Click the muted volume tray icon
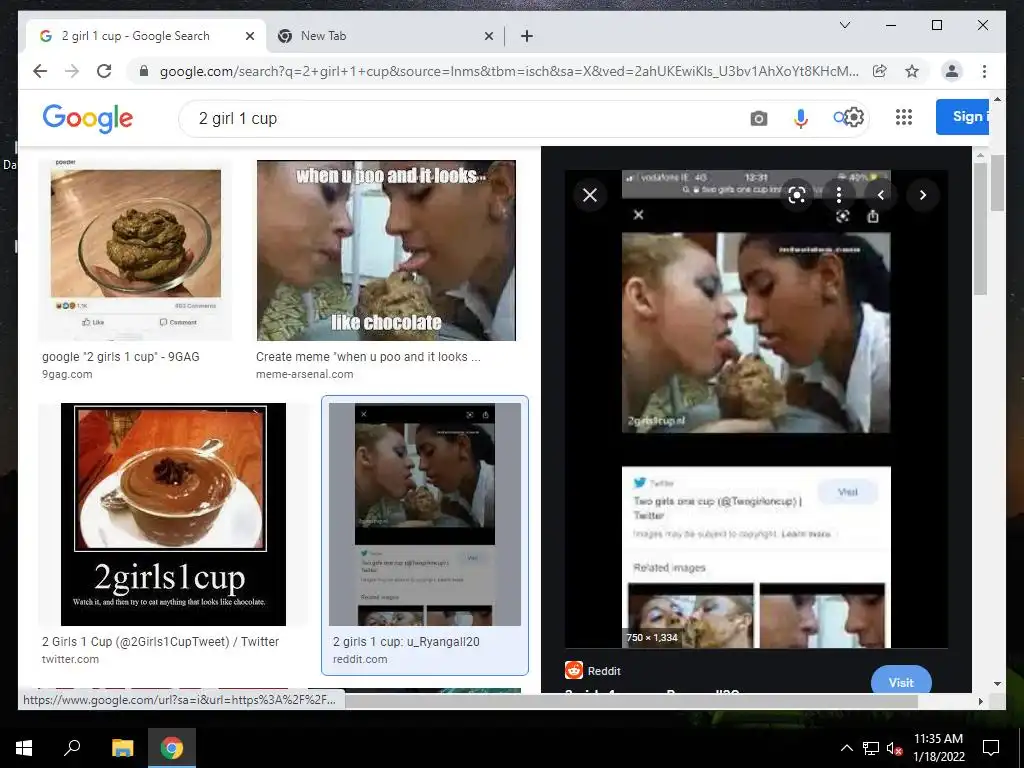The height and width of the screenshot is (768, 1024). click(x=894, y=748)
